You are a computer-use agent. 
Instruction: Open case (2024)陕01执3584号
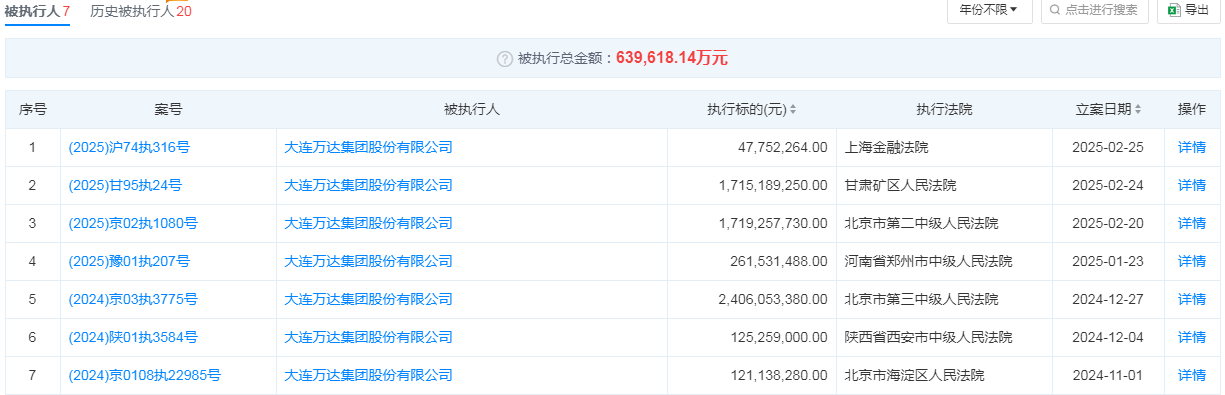133,337
